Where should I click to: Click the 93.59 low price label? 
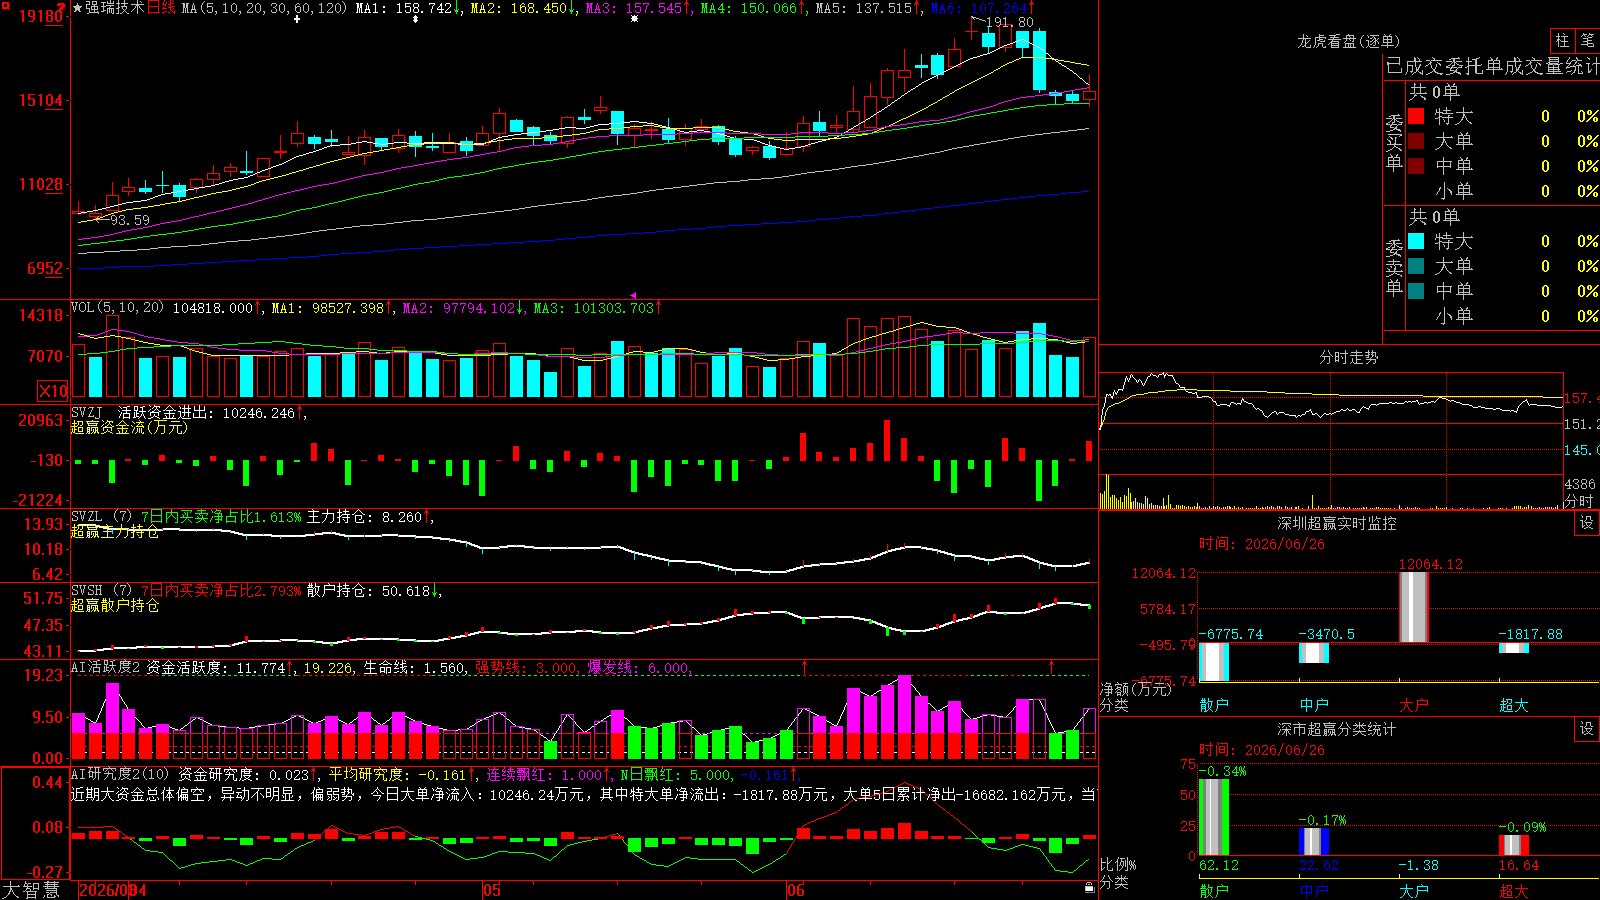click(130, 220)
